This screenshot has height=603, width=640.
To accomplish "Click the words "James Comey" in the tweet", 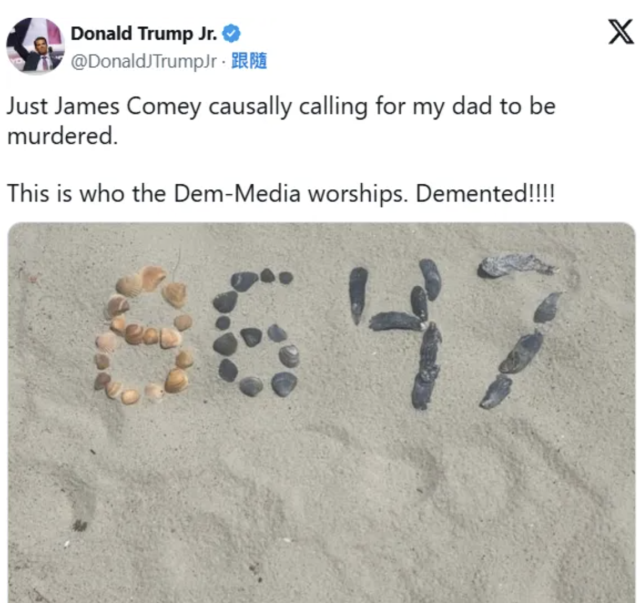I will pyautogui.click(x=128, y=107).
